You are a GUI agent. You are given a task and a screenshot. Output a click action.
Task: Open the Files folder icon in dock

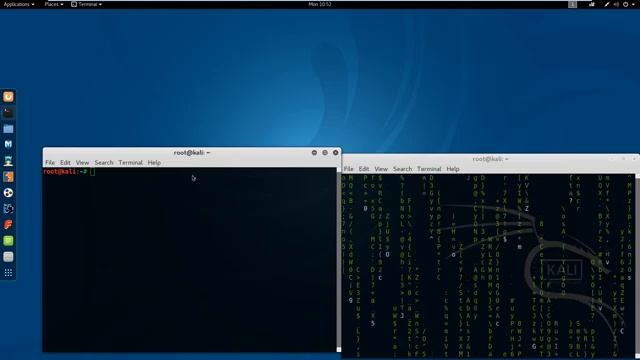[x=8, y=129]
